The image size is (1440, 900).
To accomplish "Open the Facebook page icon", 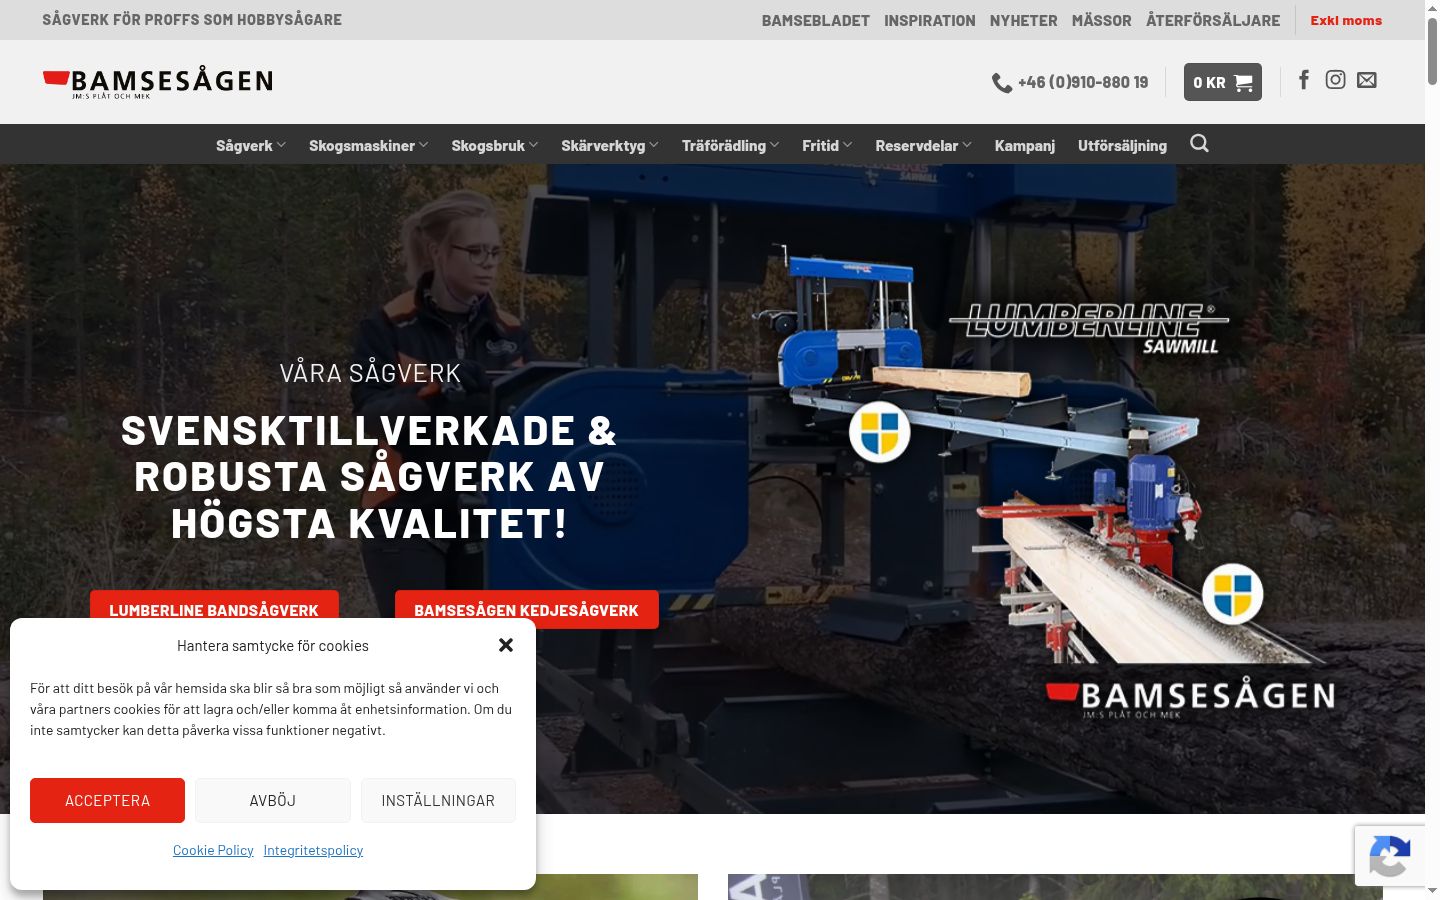I will coord(1304,80).
